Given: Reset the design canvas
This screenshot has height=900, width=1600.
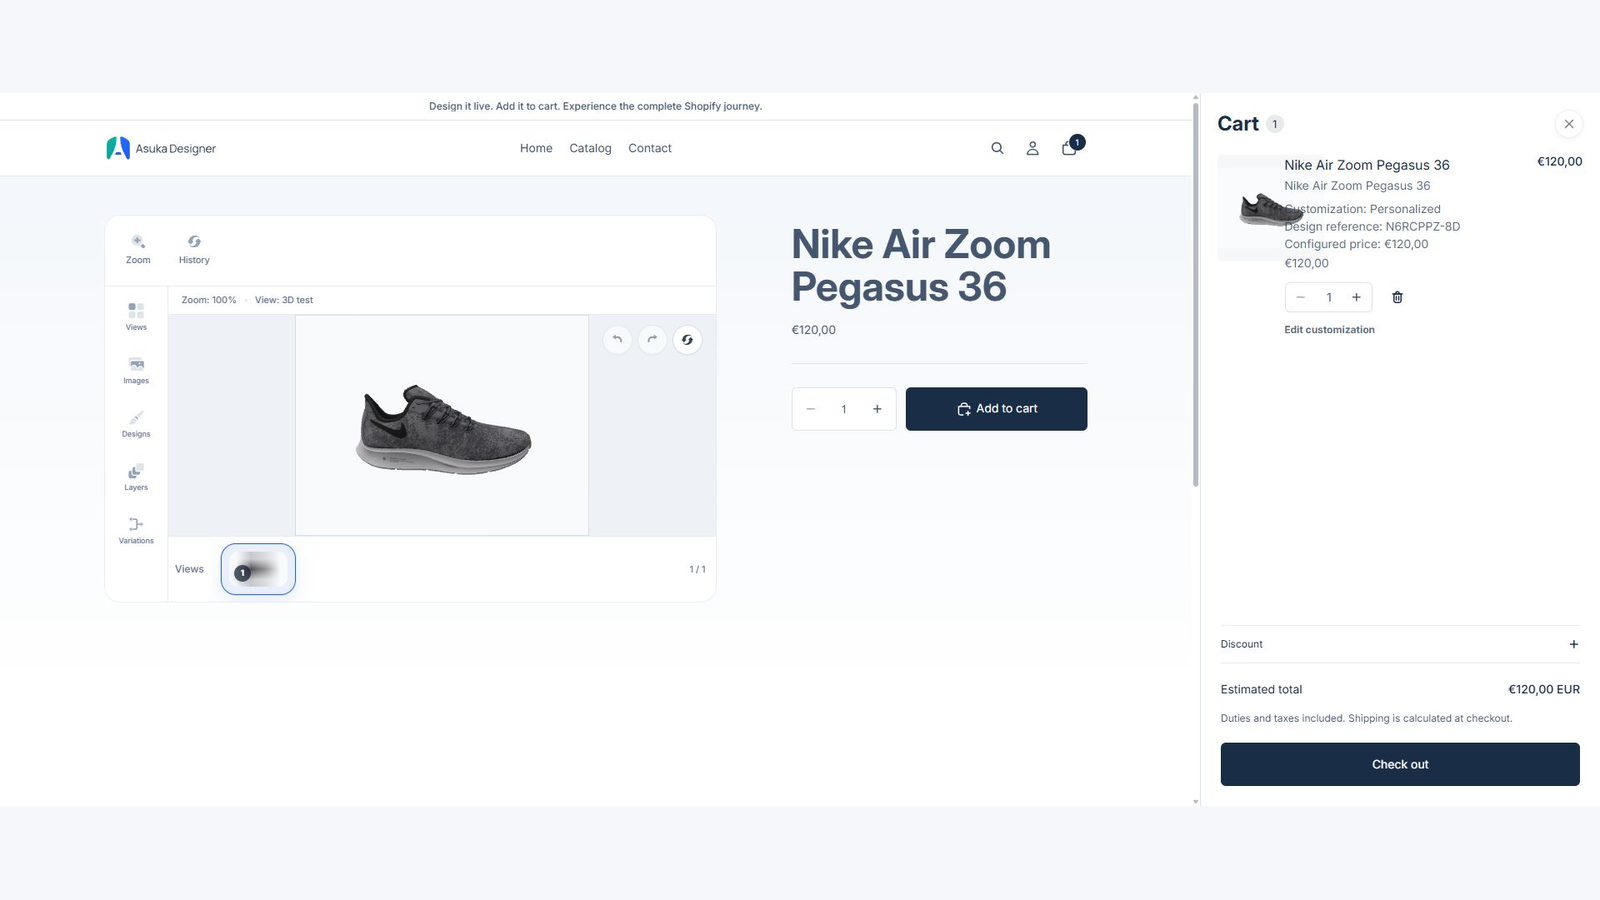Looking at the screenshot, I should (x=687, y=340).
